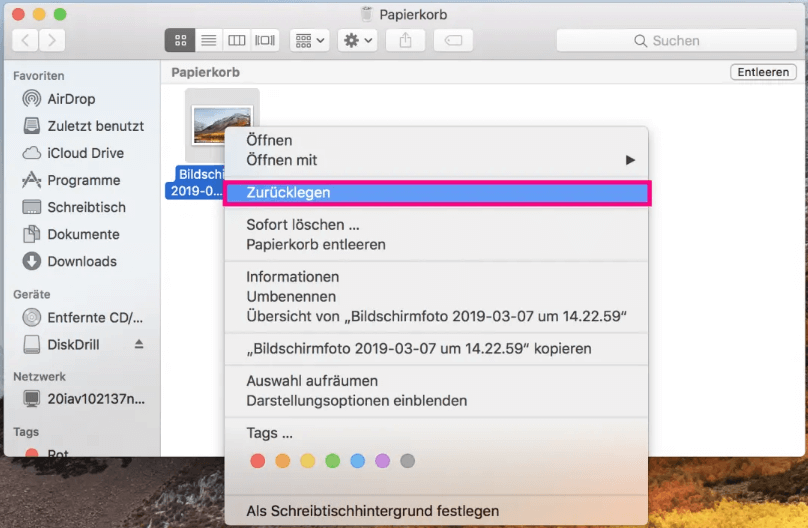Switch to list view in toolbar
The width and height of the screenshot is (808, 528).
point(208,41)
